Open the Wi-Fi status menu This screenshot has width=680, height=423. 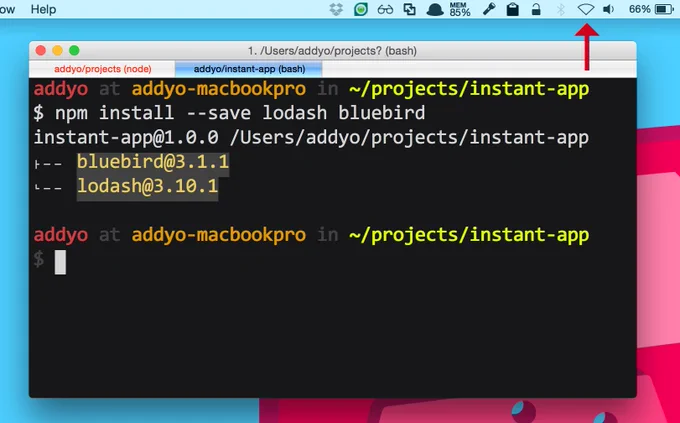pyautogui.click(x=585, y=9)
